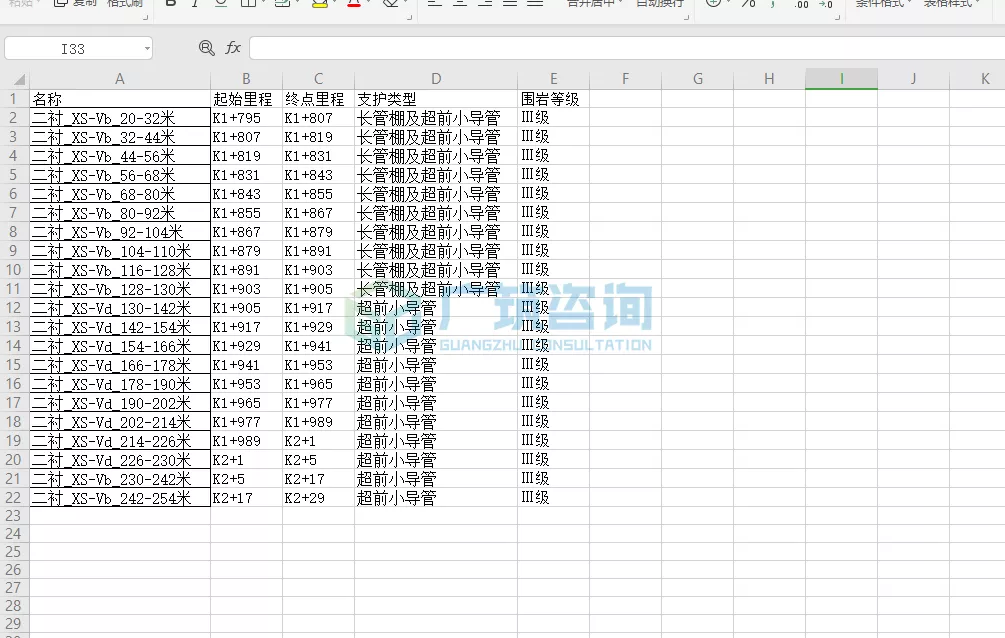Screen dimensions: 1005x638
Task: Select row 27 header
Action: point(13,587)
